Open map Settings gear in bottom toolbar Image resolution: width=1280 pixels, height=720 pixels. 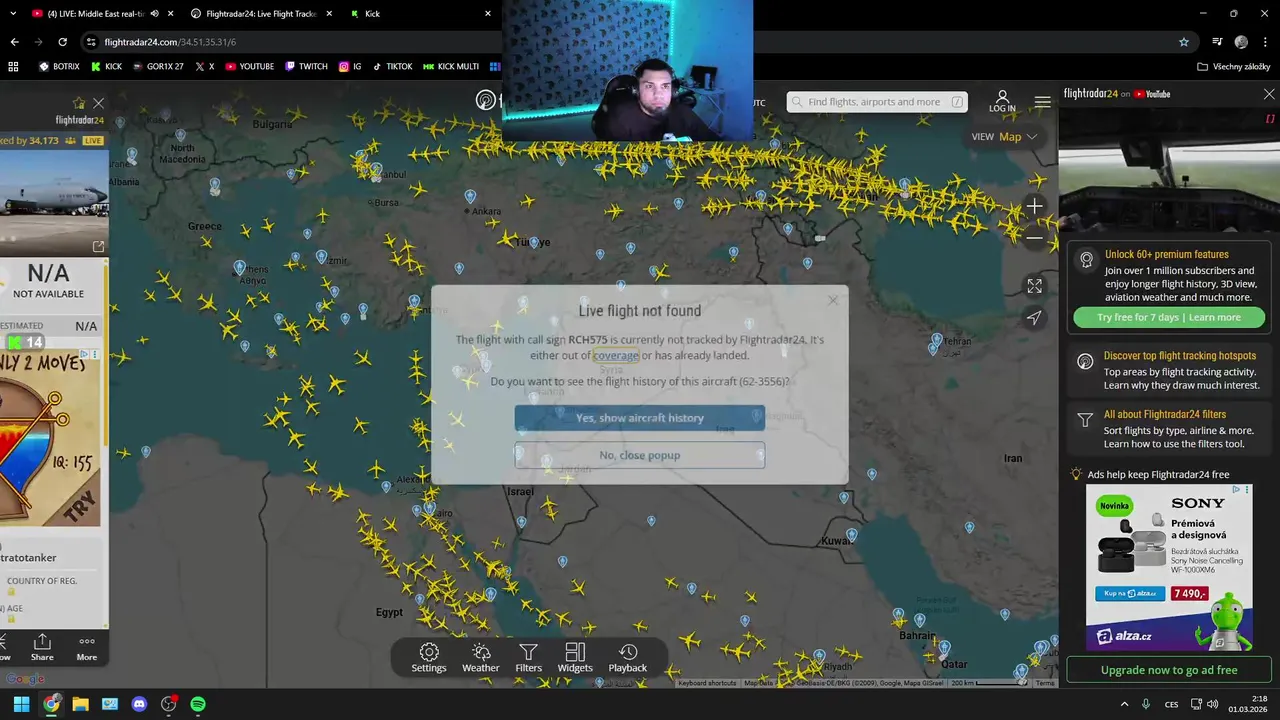(428, 657)
